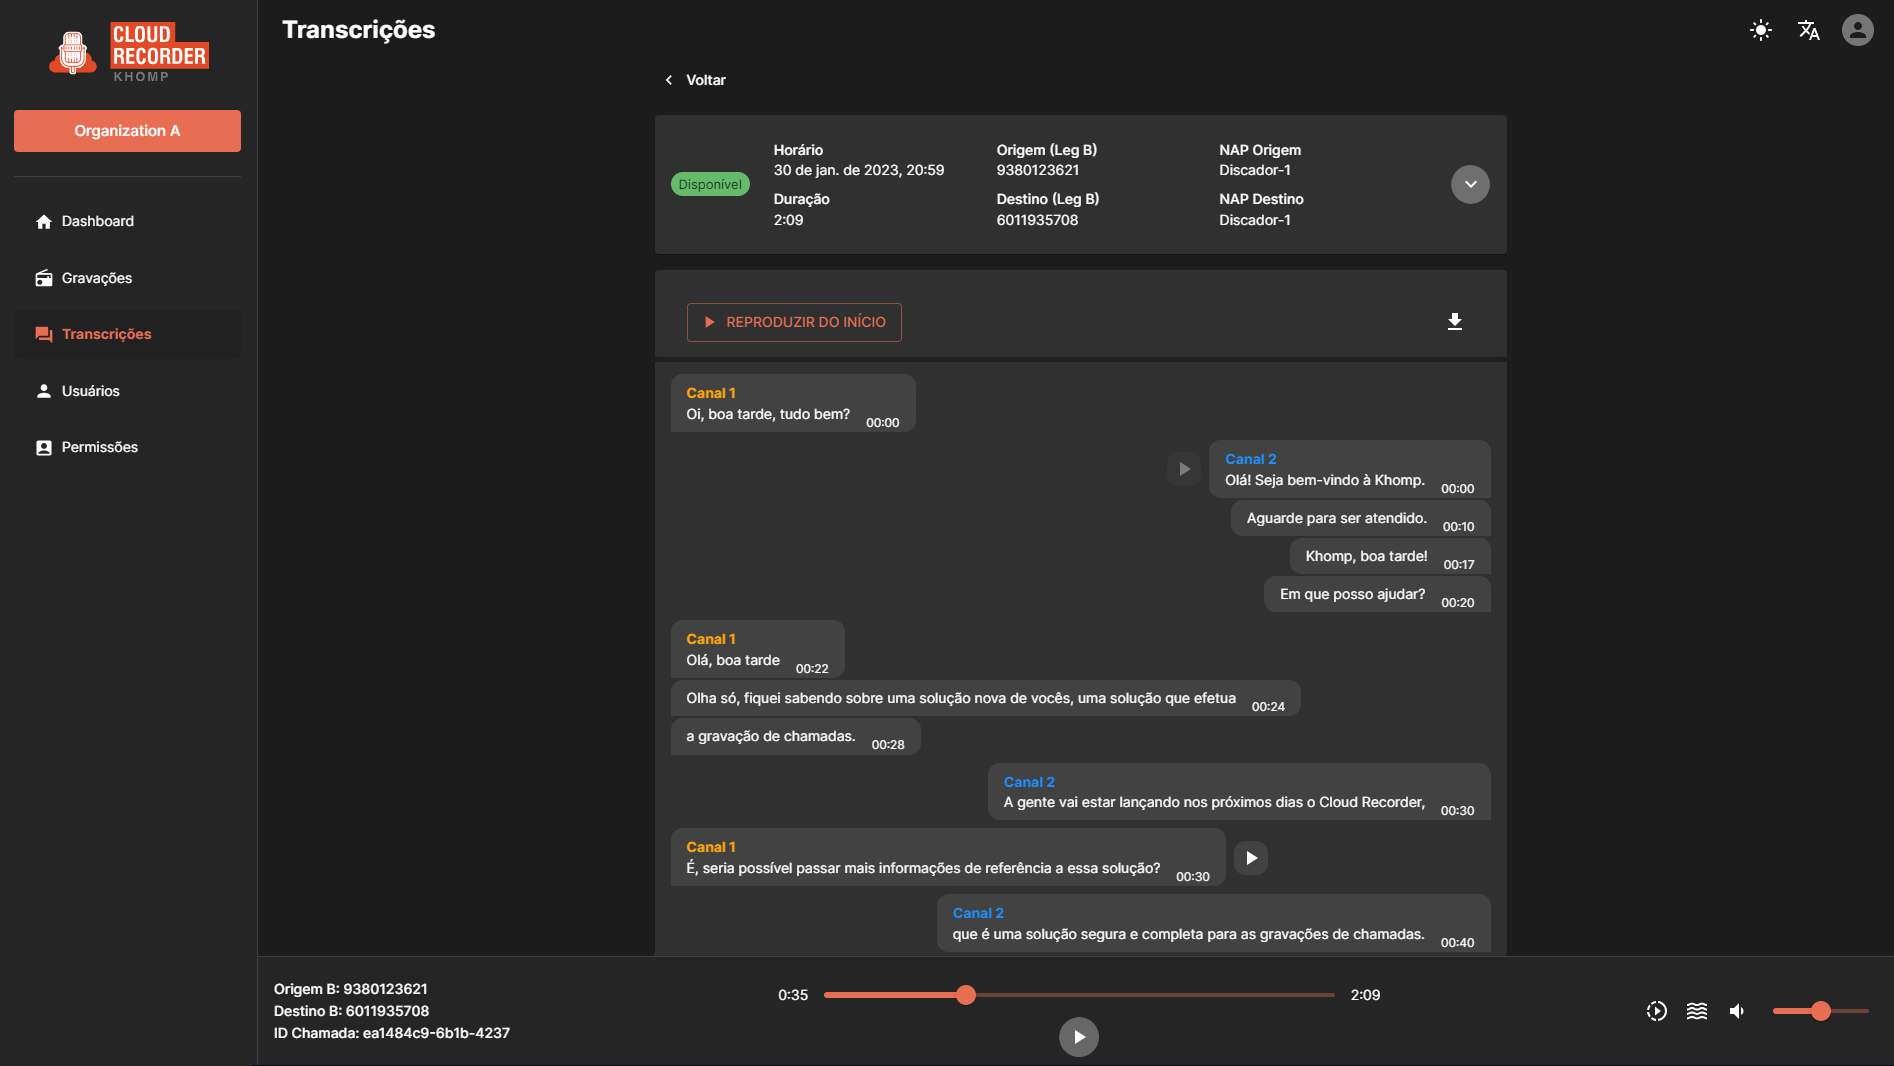The width and height of the screenshot is (1894, 1066).
Task: Click Reproduzir do Início button
Action: 794,322
